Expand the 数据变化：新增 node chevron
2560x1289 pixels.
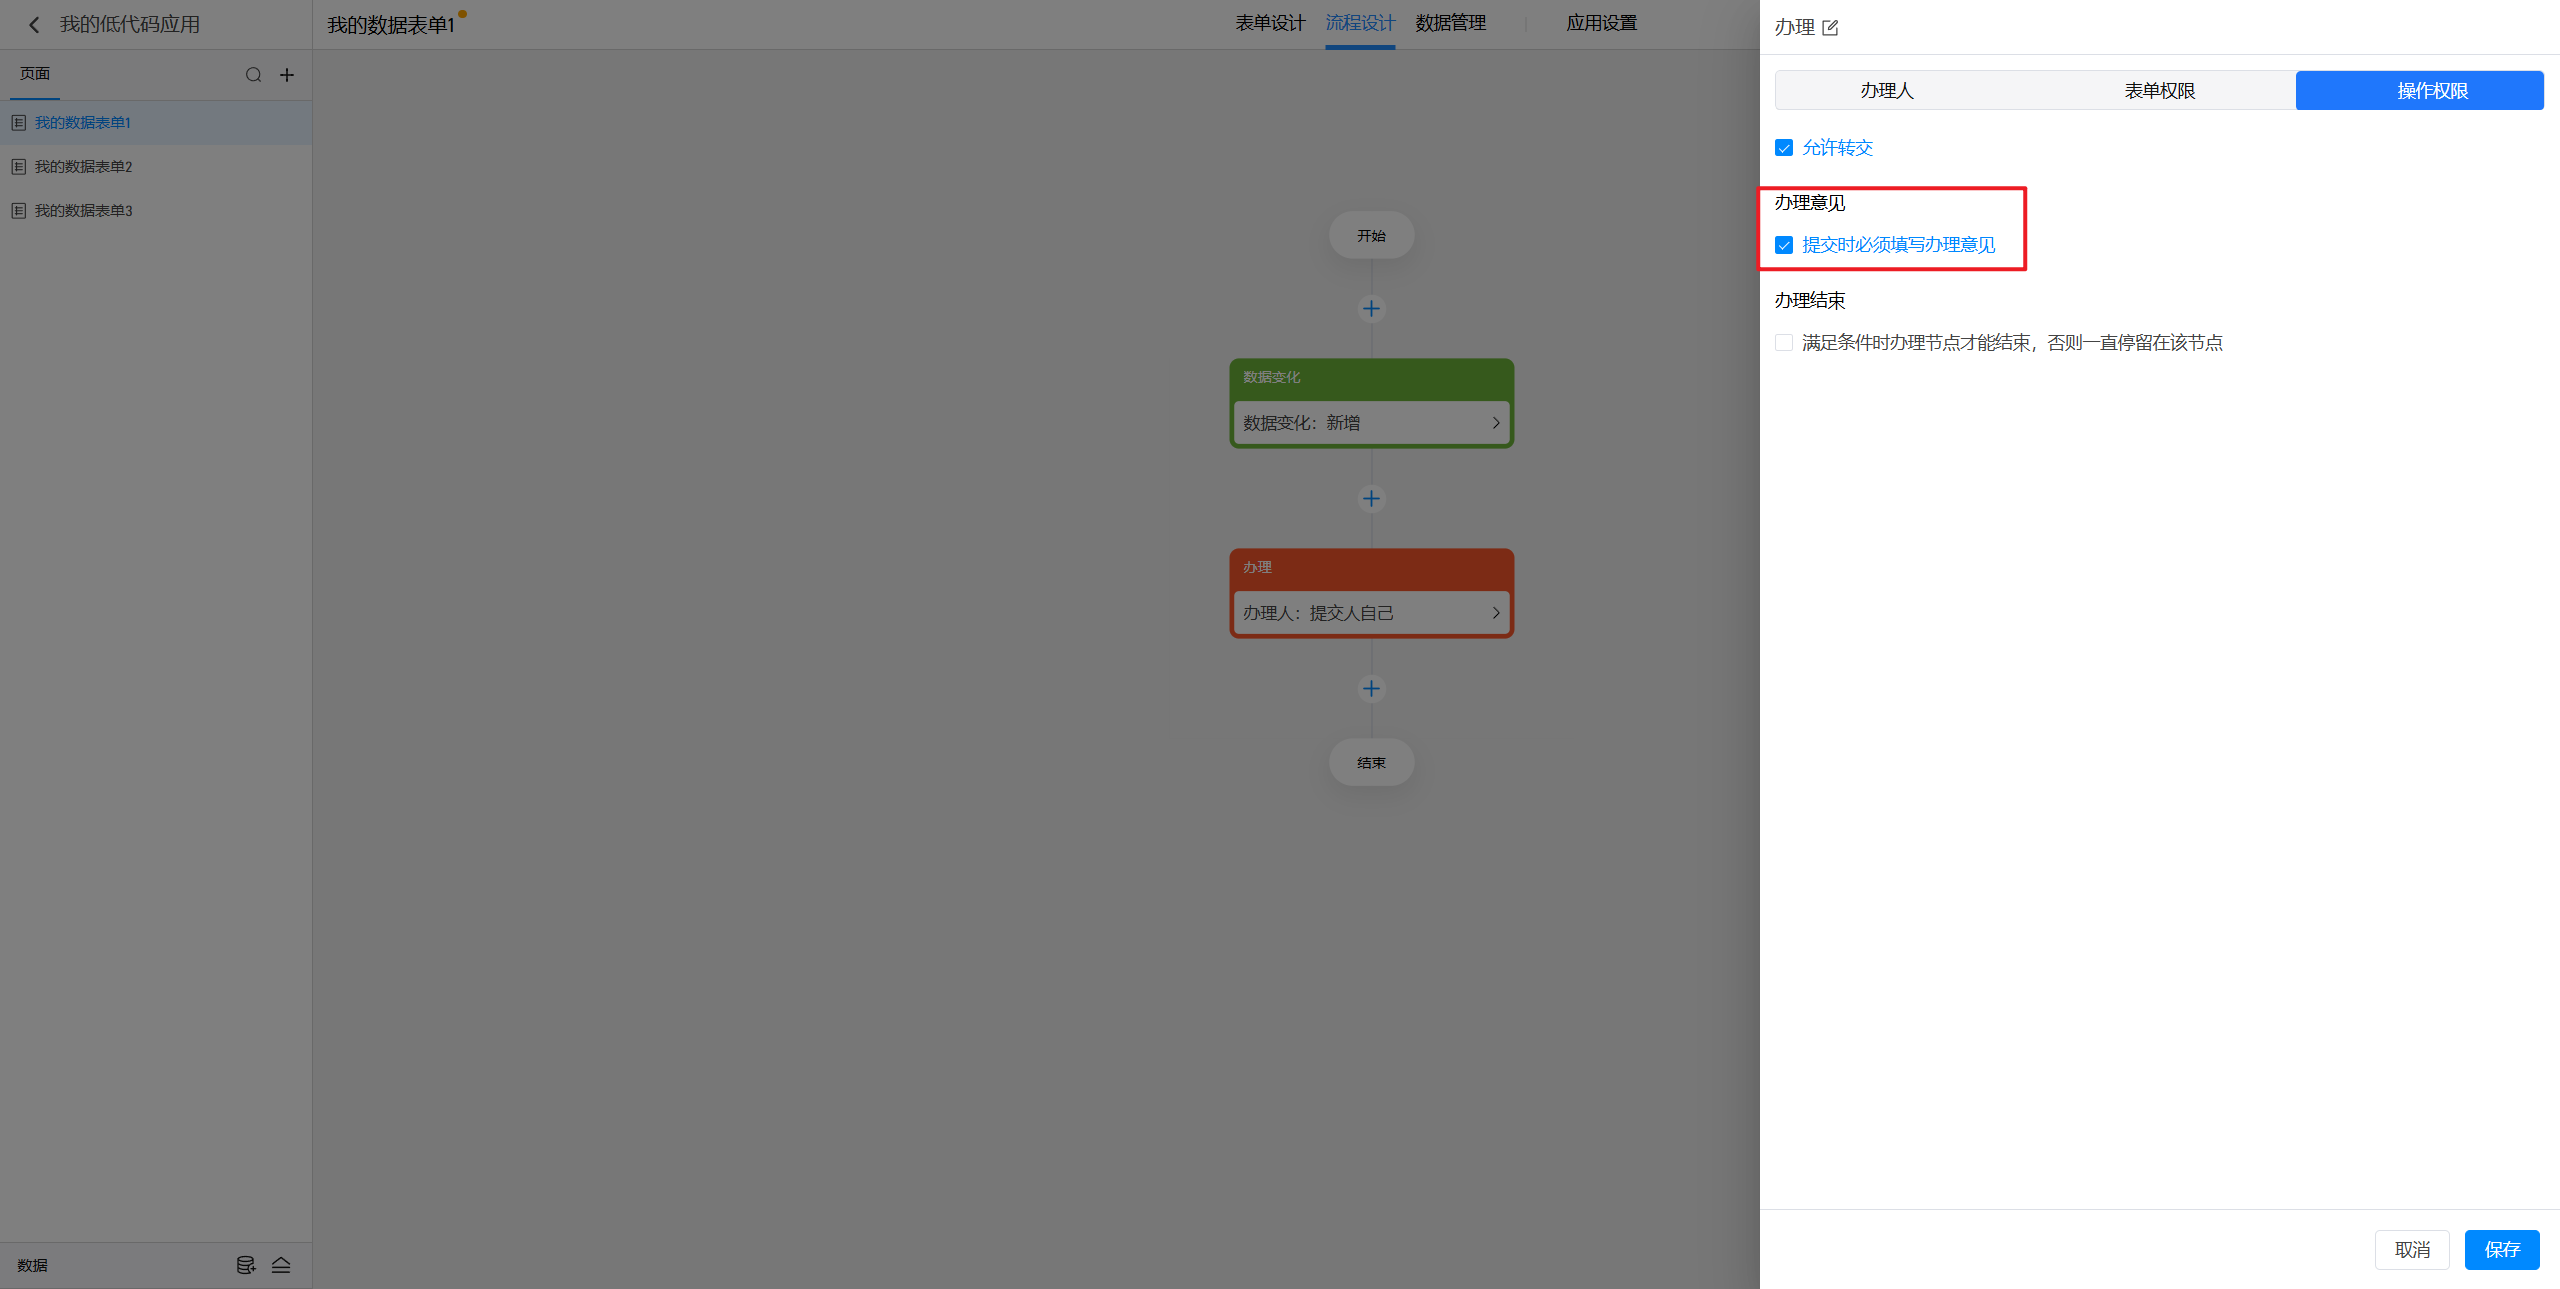1495,423
